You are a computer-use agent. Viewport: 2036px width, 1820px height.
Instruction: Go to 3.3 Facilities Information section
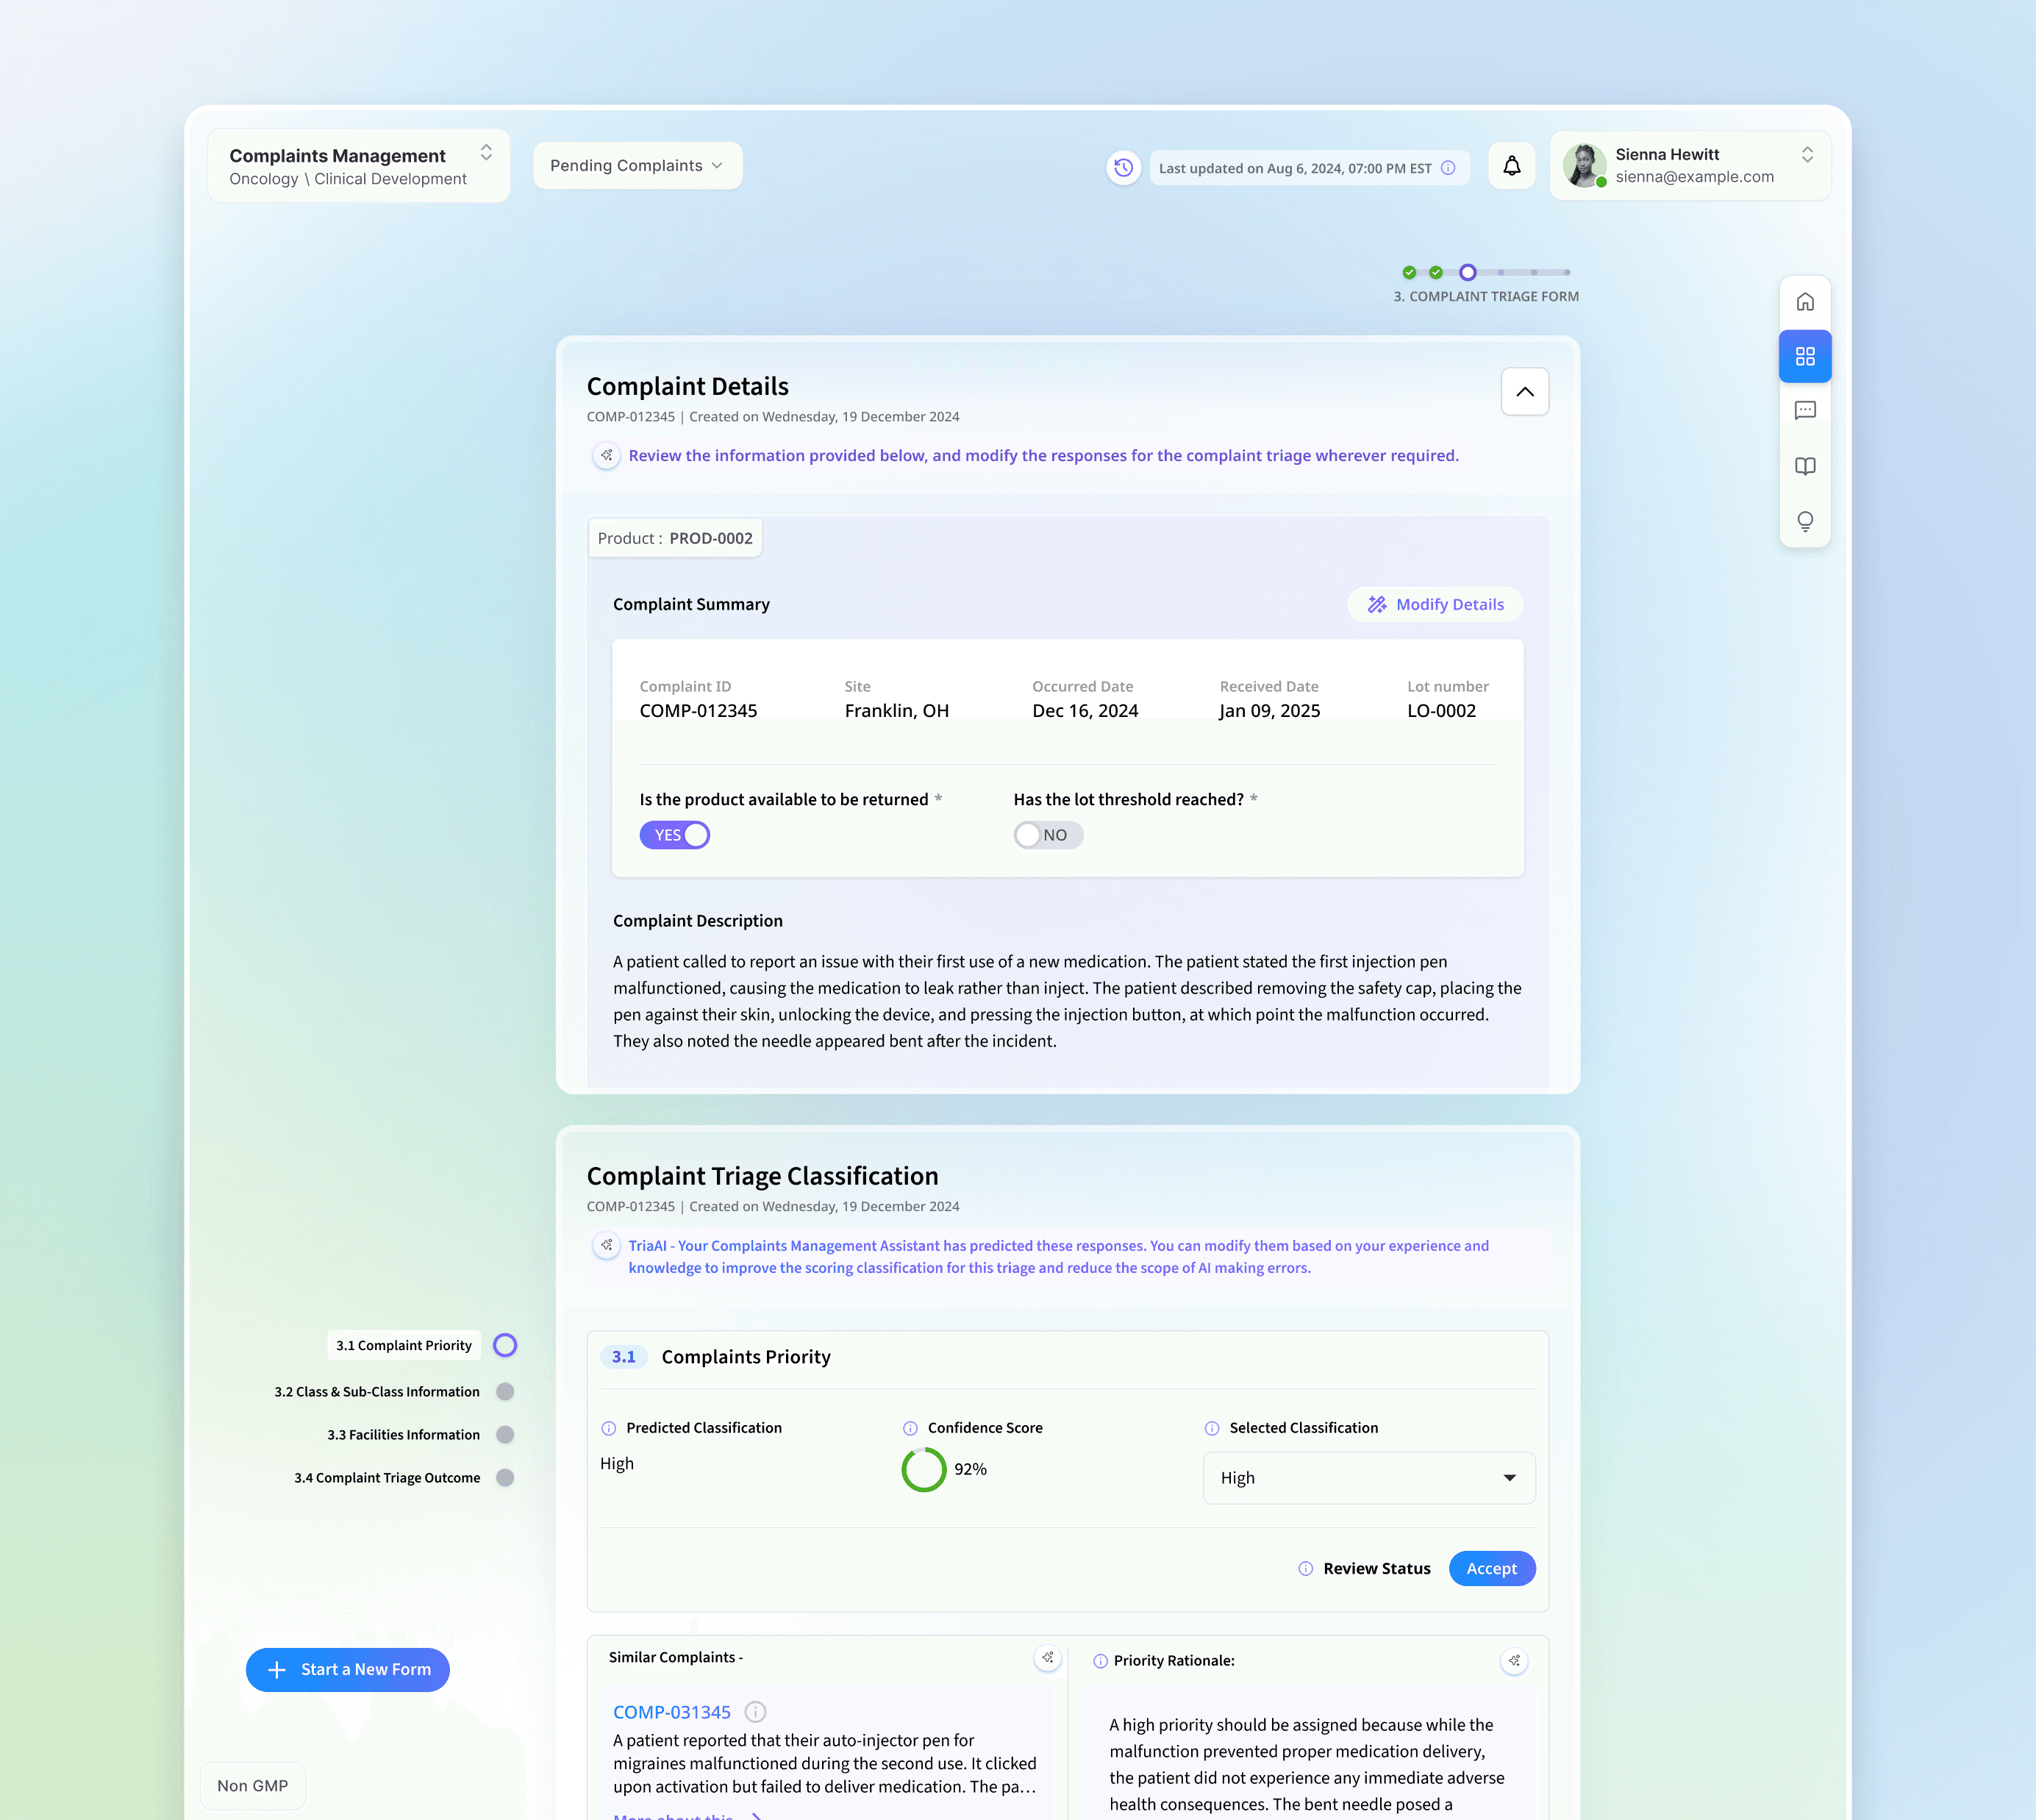click(404, 1434)
